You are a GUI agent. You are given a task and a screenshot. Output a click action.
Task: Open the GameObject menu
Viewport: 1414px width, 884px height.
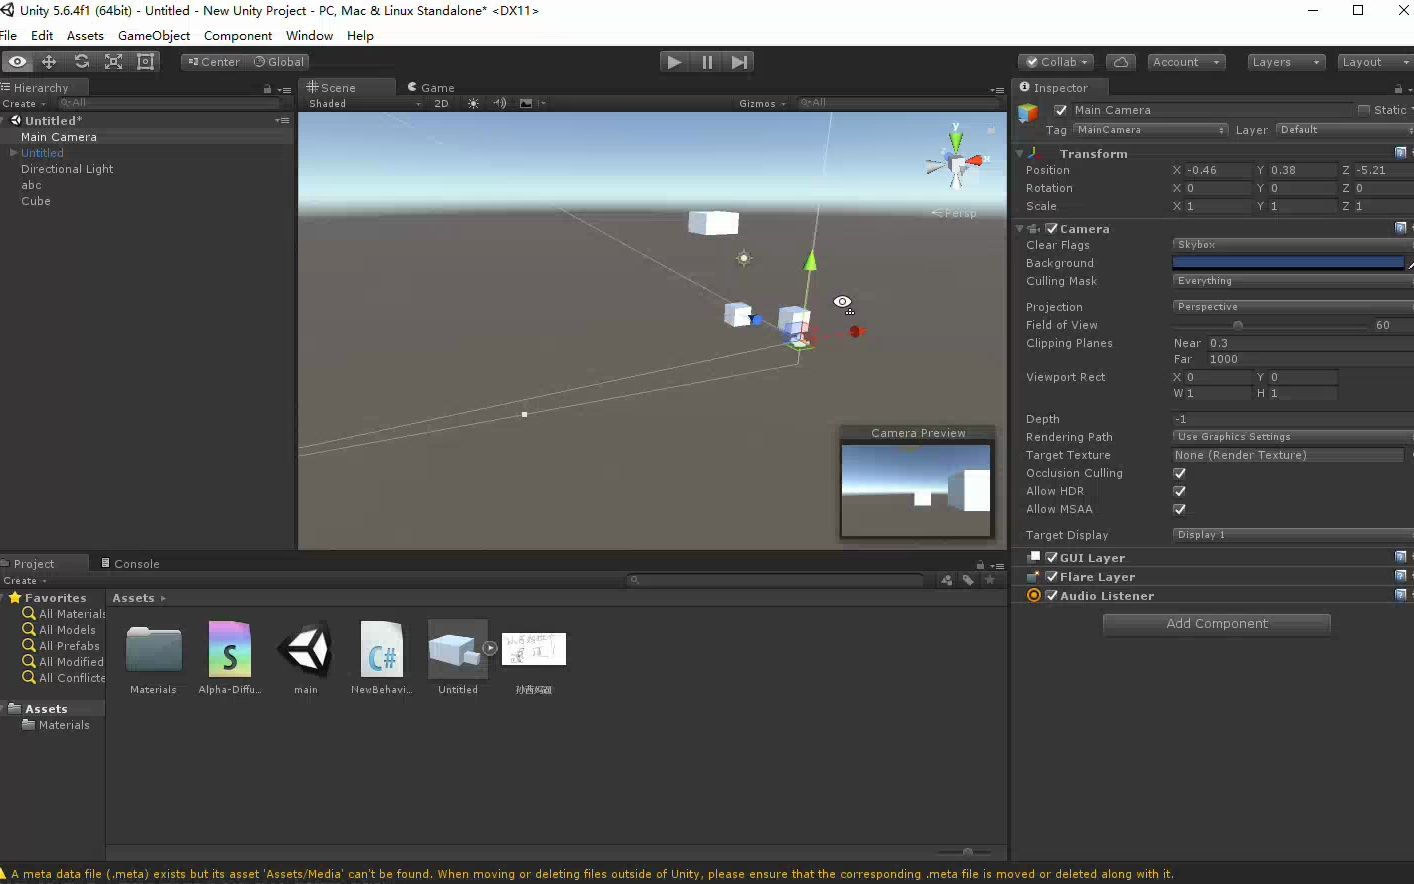coord(154,35)
